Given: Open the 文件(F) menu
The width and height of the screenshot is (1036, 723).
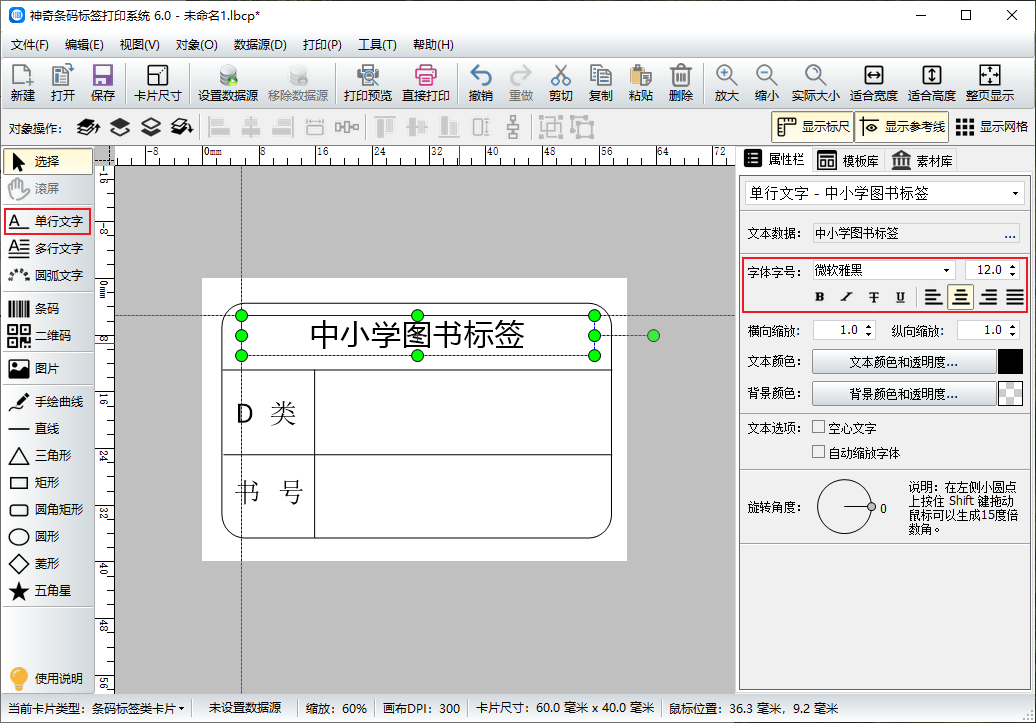Looking at the screenshot, I should [x=30, y=45].
